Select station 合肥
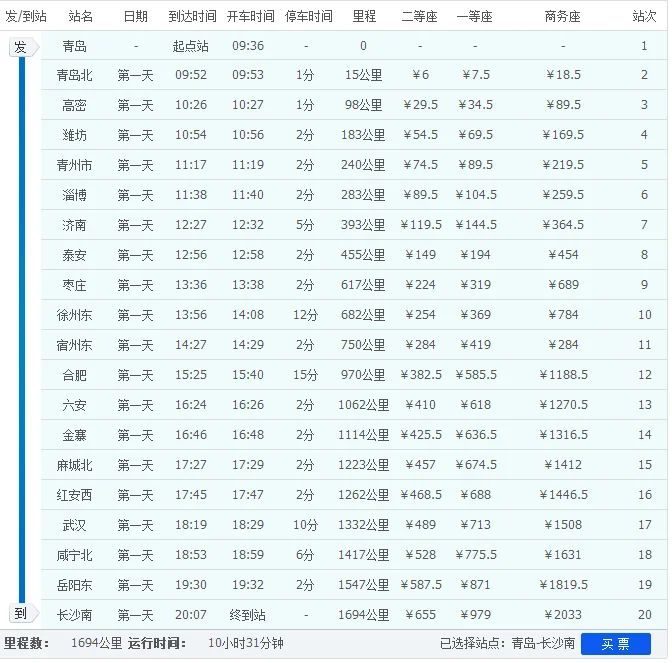The height and width of the screenshot is (663, 672). (x=75, y=375)
